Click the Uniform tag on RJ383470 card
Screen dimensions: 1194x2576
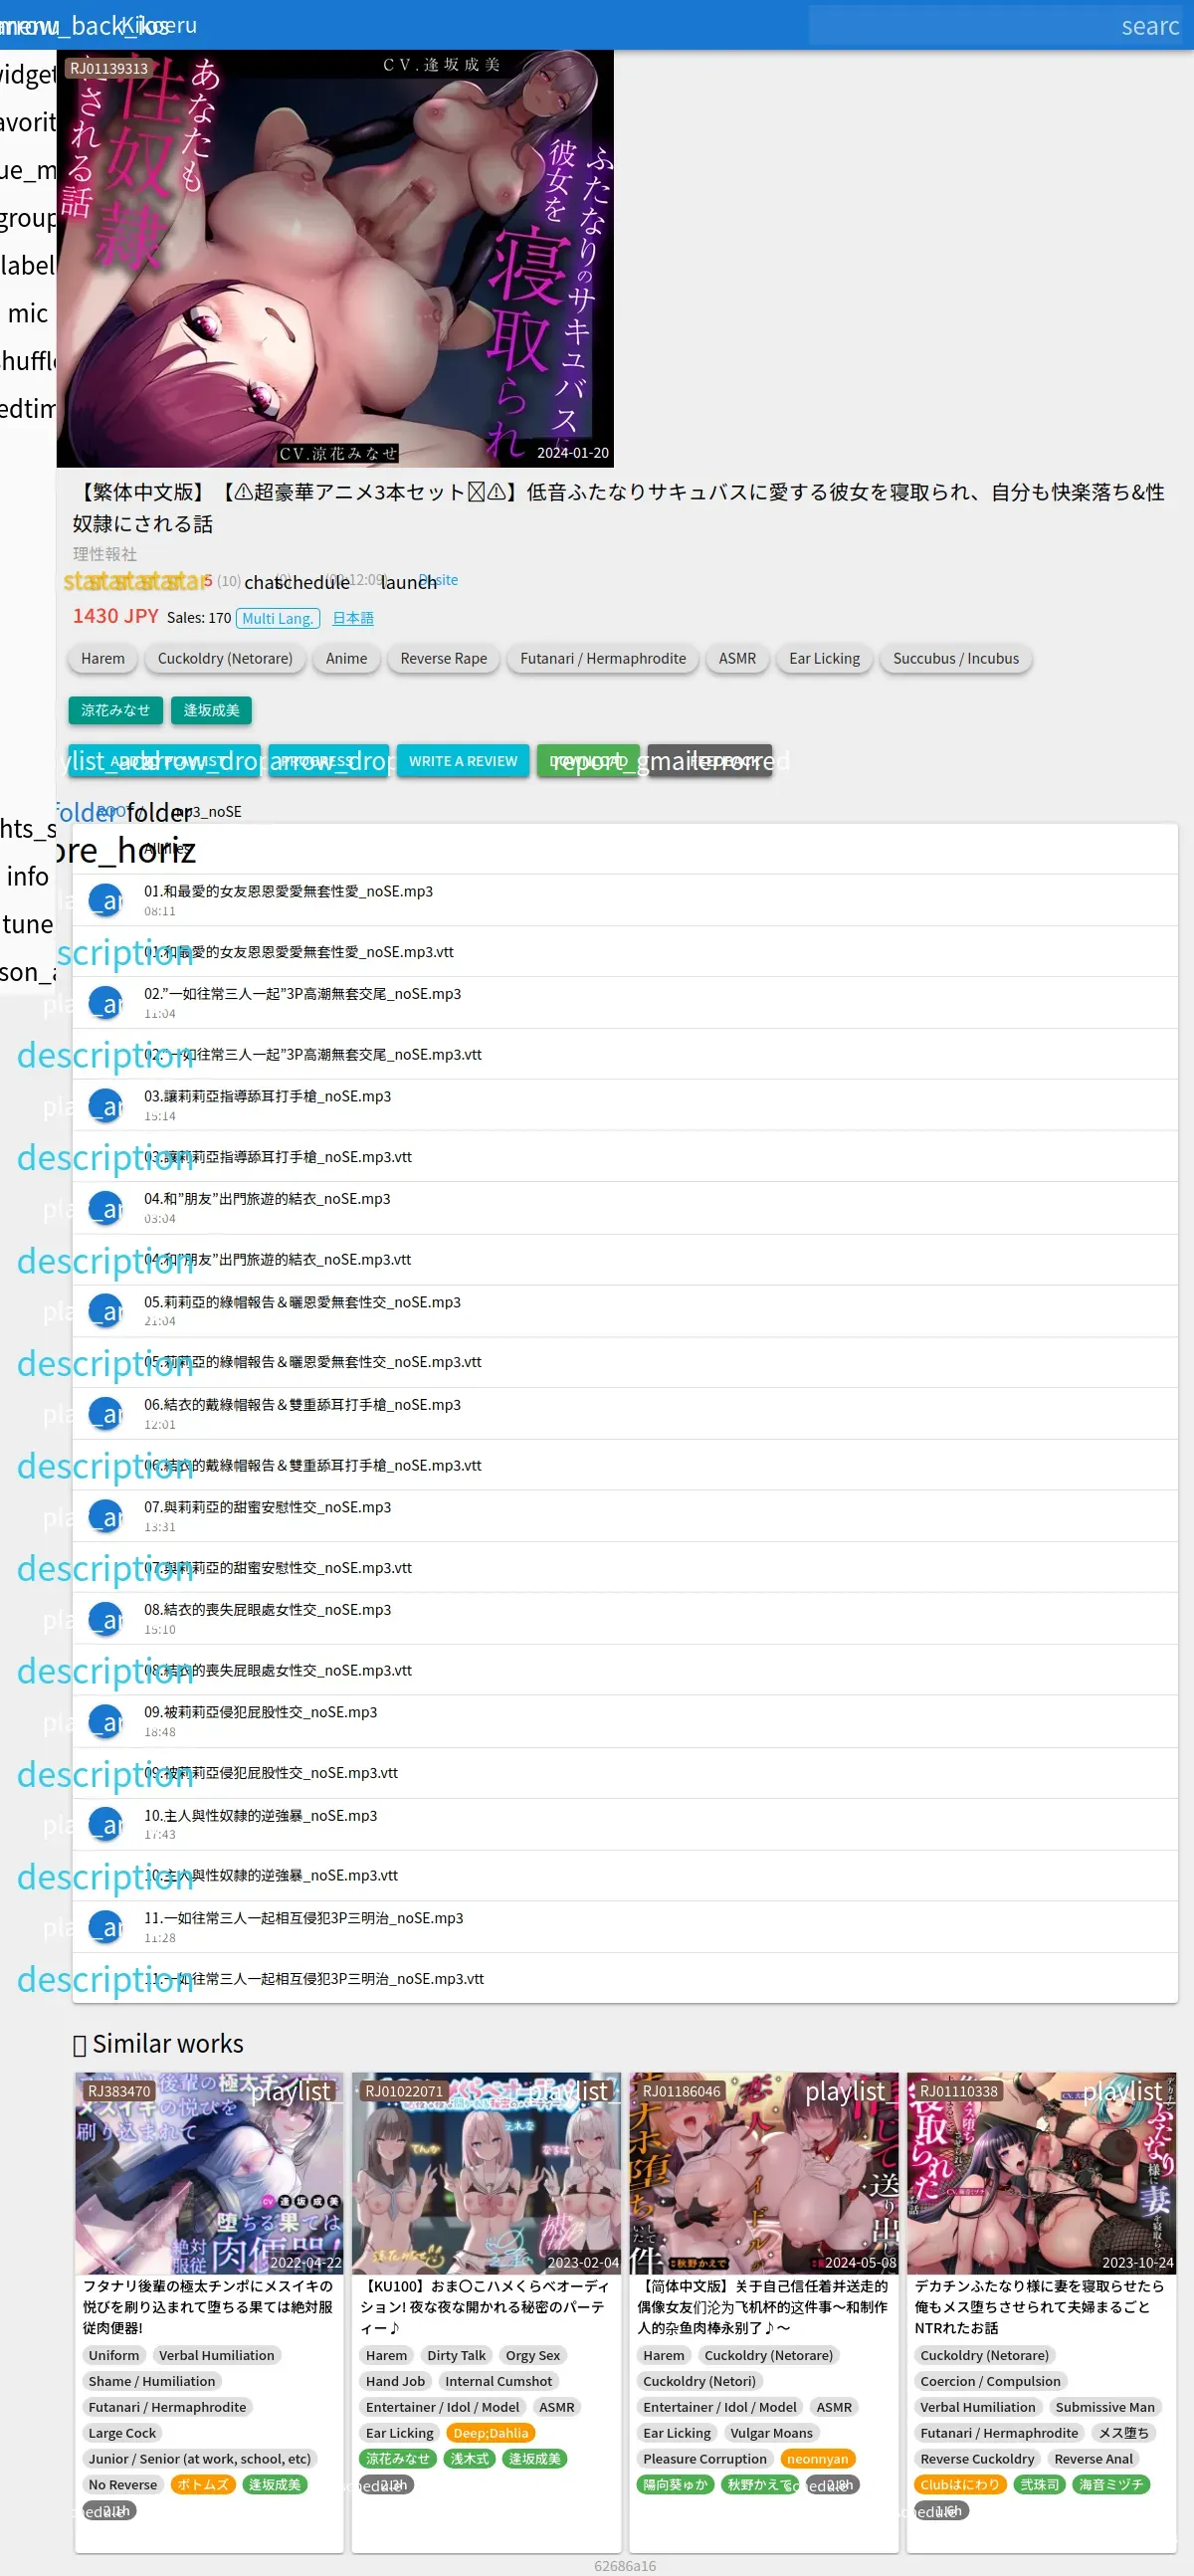(x=114, y=2355)
